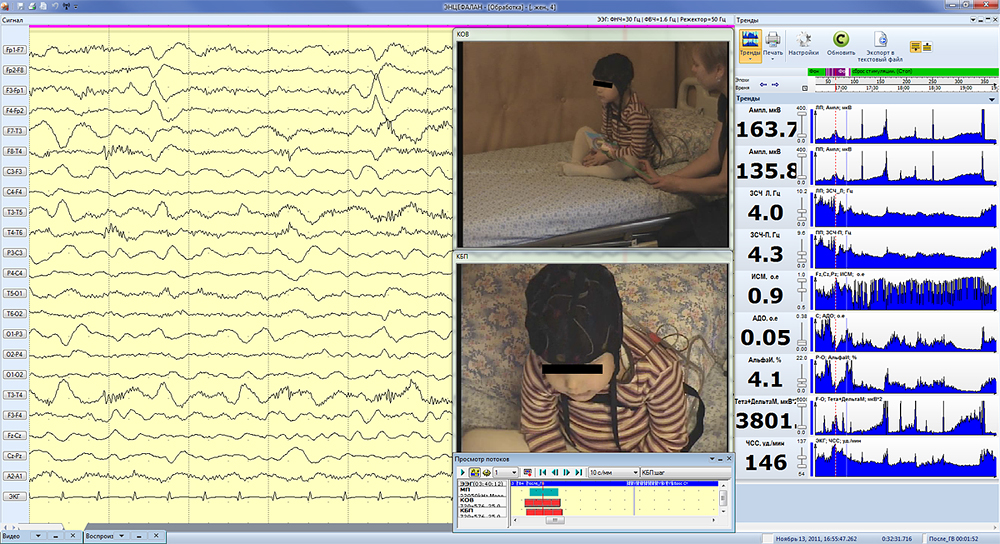The height and width of the screenshot is (544, 1000).
Task: Click the print icon in quick access toolbar
Action: pos(32,6)
